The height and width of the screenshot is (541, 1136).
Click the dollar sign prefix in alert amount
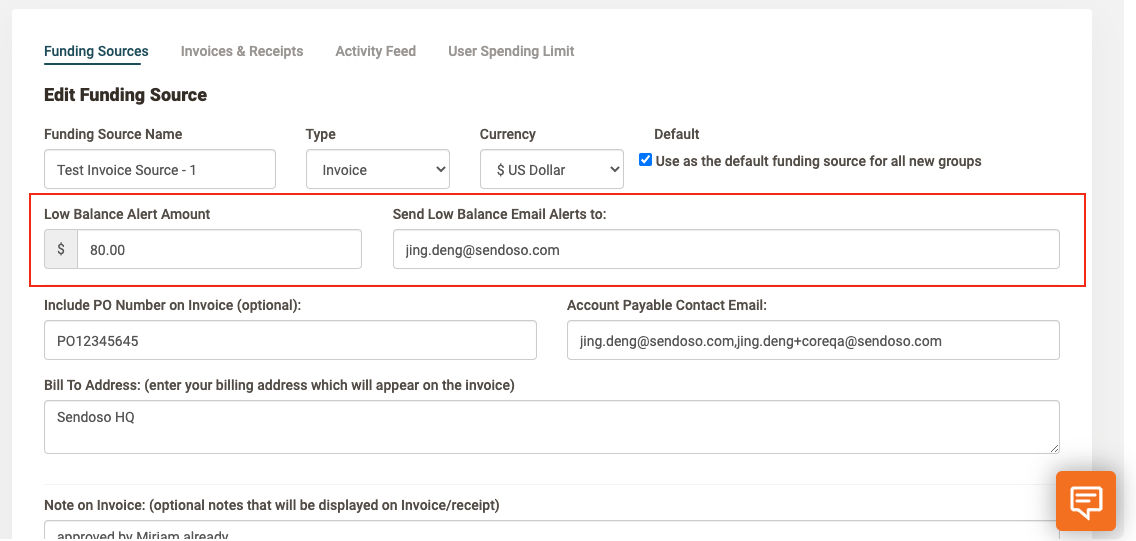pos(61,249)
